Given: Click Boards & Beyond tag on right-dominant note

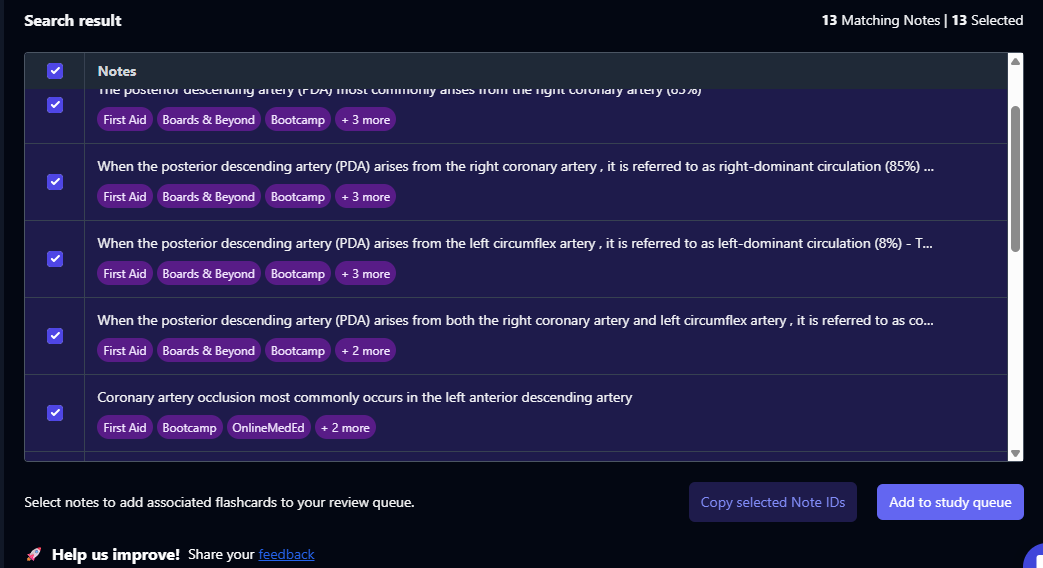Looking at the screenshot, I should [208, 197].
